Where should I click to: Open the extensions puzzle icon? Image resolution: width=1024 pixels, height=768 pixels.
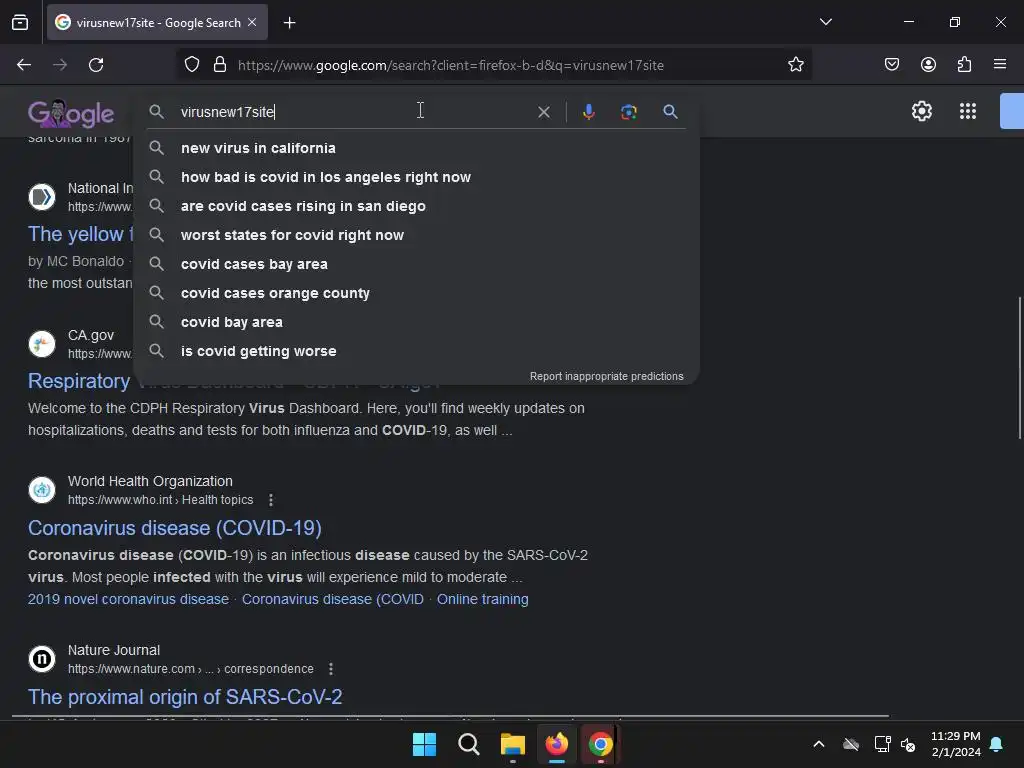coord(964,65)
